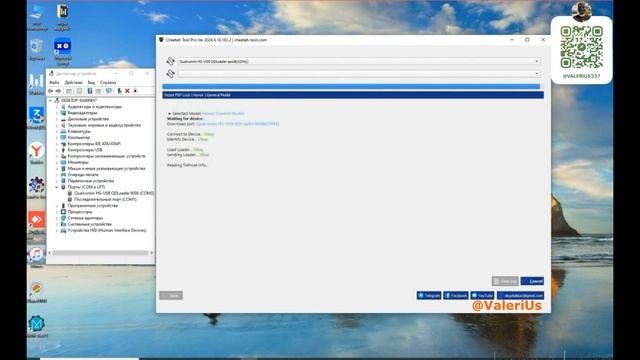The width and height of the screenshot is (640, 360).
Task: Click the Telegram button
Action: coord(429,296)
